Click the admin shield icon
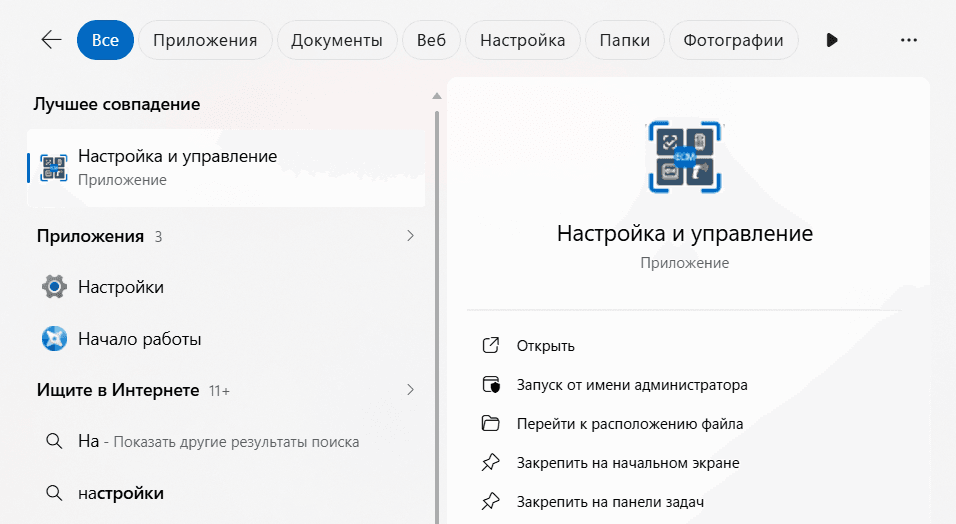Screen dimensions: 956x524 [491, 385]
